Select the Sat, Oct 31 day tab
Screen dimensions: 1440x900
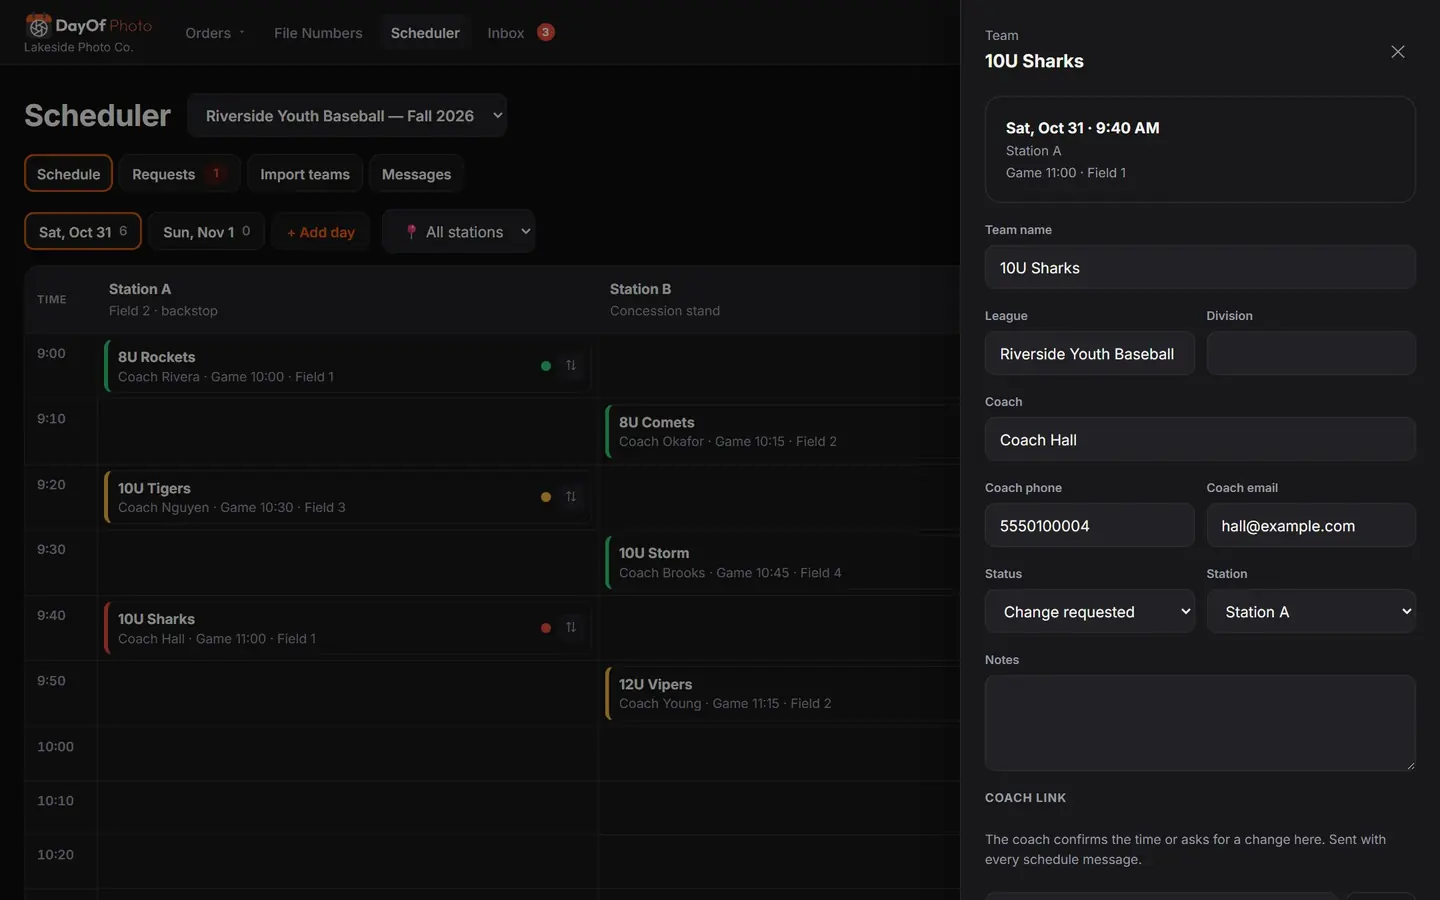tap(83, 231)
